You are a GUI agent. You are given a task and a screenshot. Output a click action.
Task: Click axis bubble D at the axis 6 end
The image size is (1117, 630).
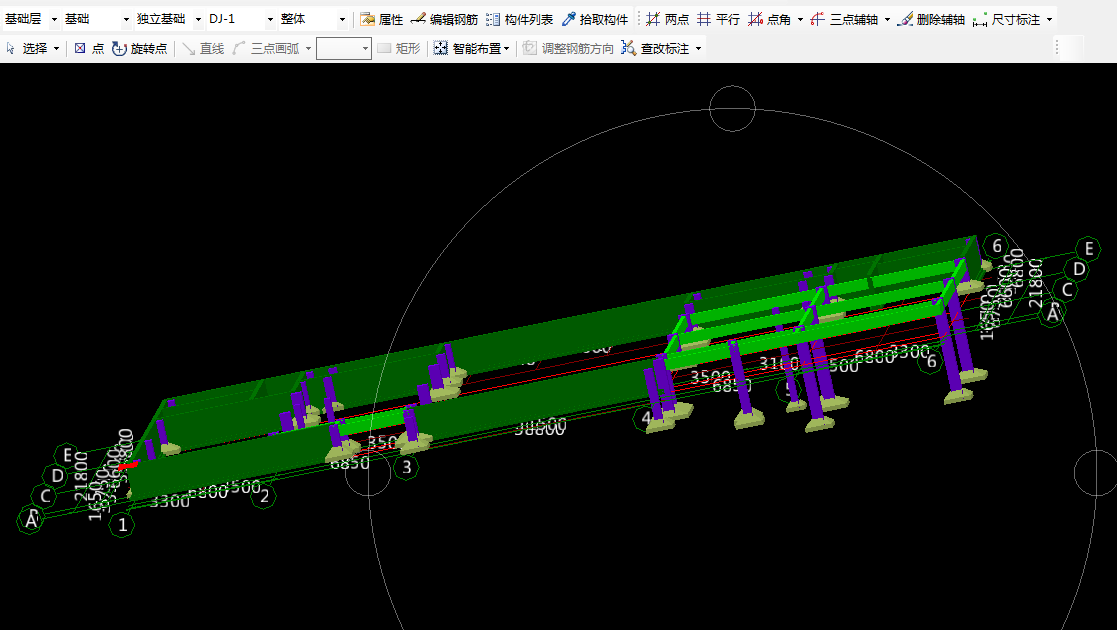click(x=1079, y=269)
